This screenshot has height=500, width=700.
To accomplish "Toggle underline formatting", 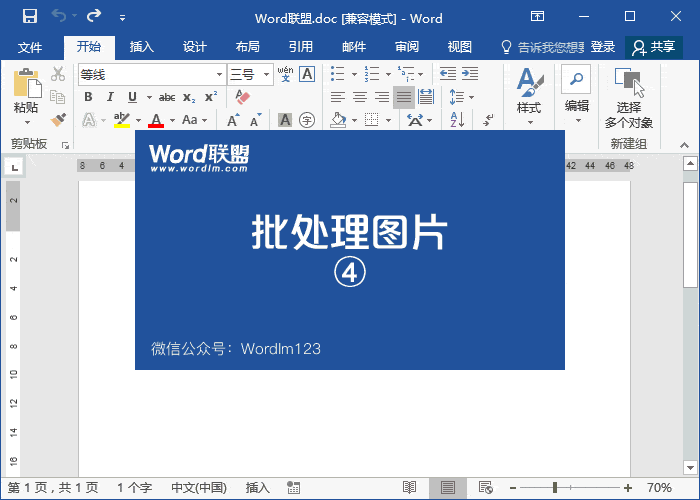I will click(x=132, y=97).
